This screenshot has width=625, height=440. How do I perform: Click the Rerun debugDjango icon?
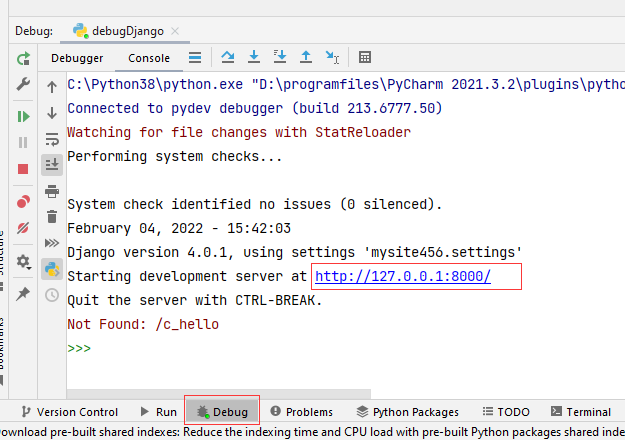coord(23,58)
